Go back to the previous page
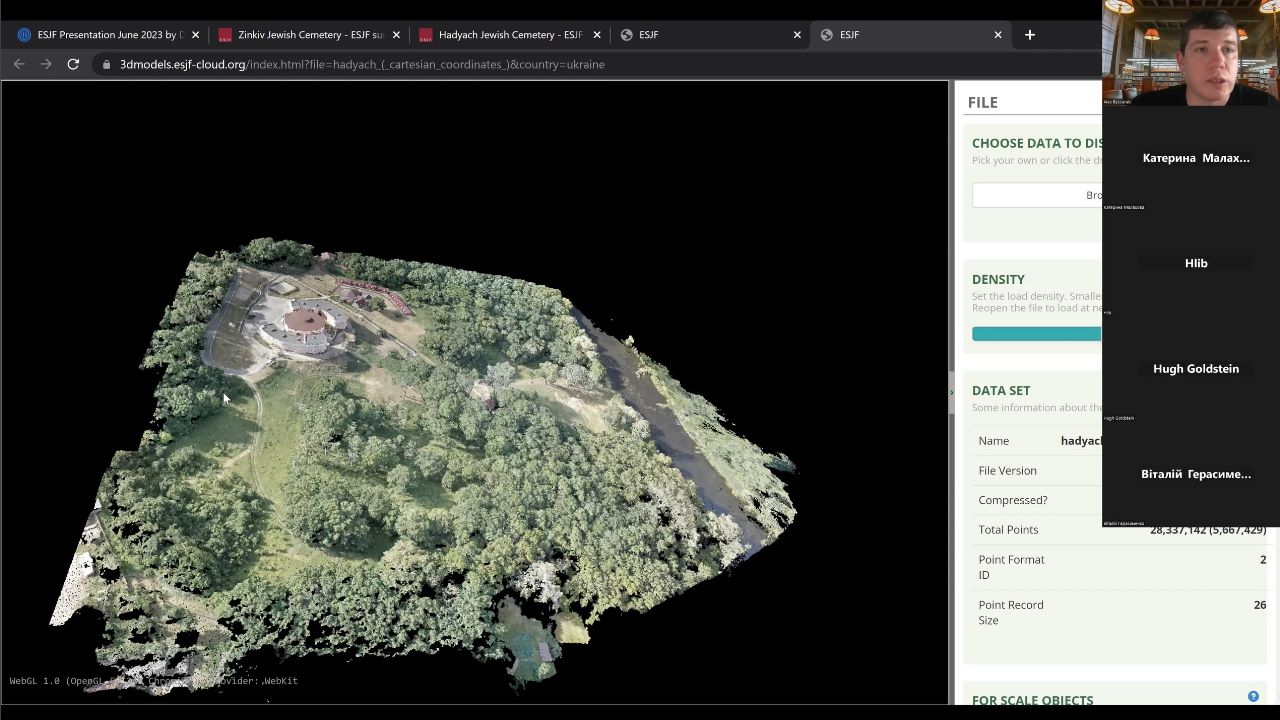 tap(19, 64)
